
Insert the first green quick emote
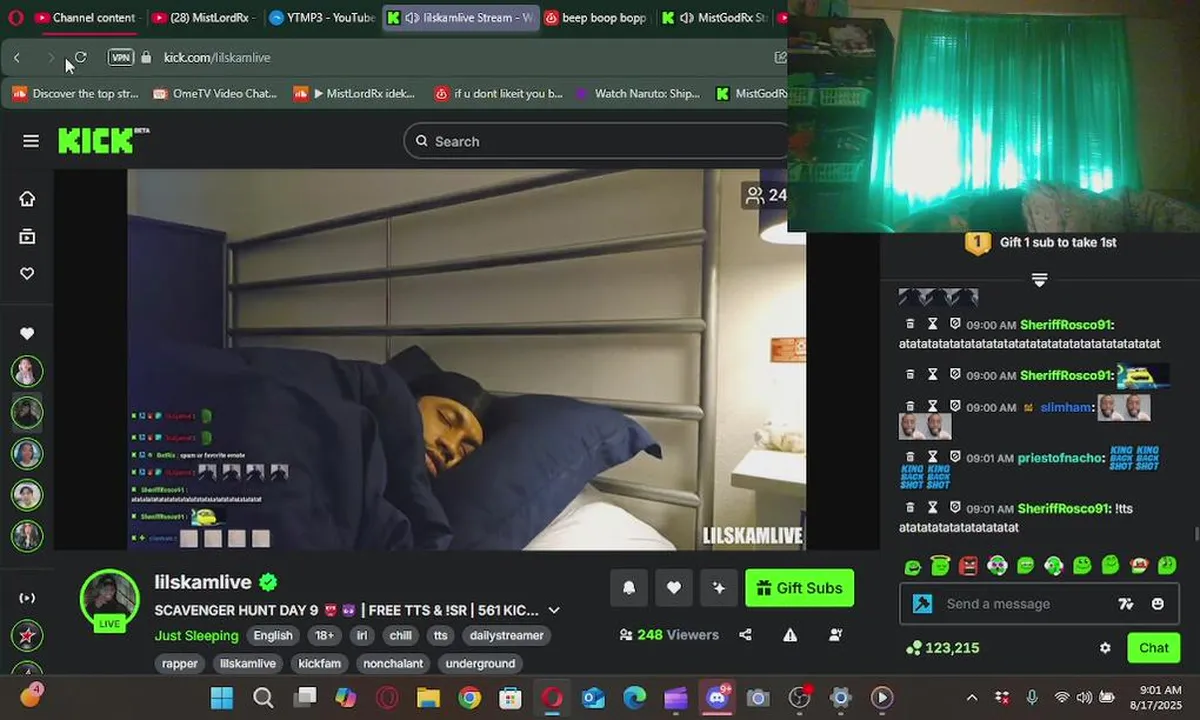coord(912,566)
